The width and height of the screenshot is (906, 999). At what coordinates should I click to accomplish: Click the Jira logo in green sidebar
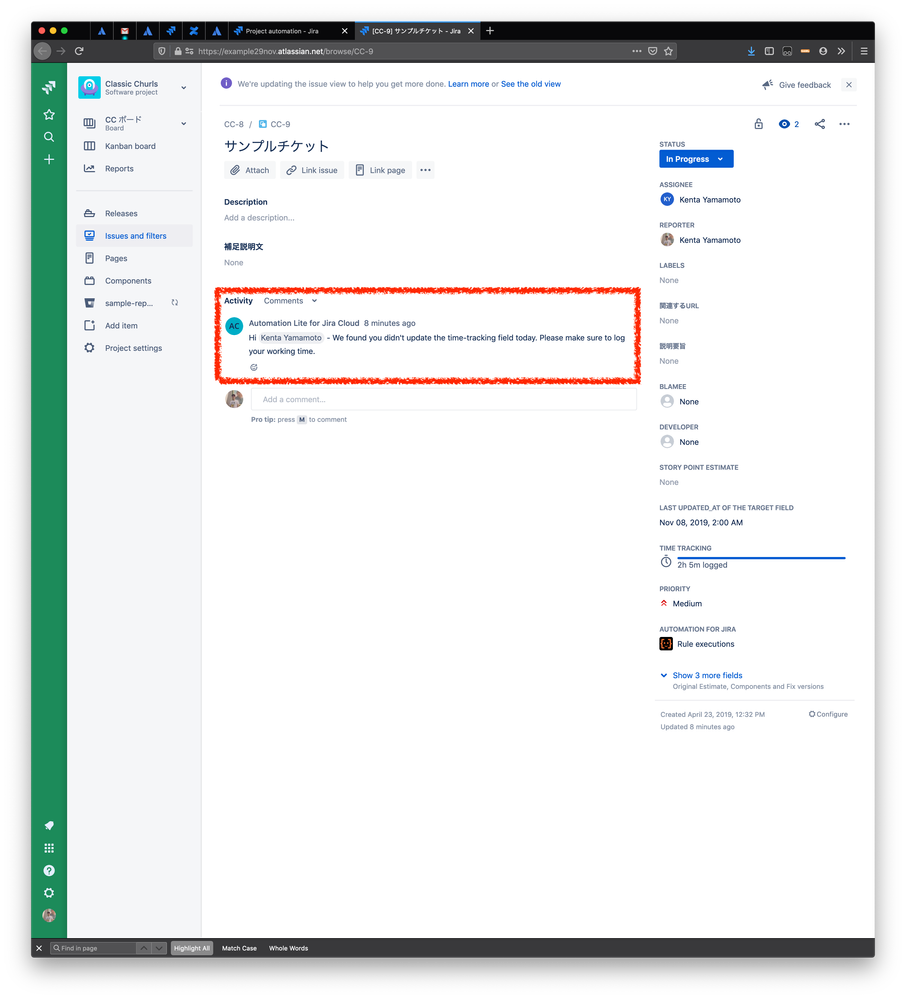[x=48, y=87]
